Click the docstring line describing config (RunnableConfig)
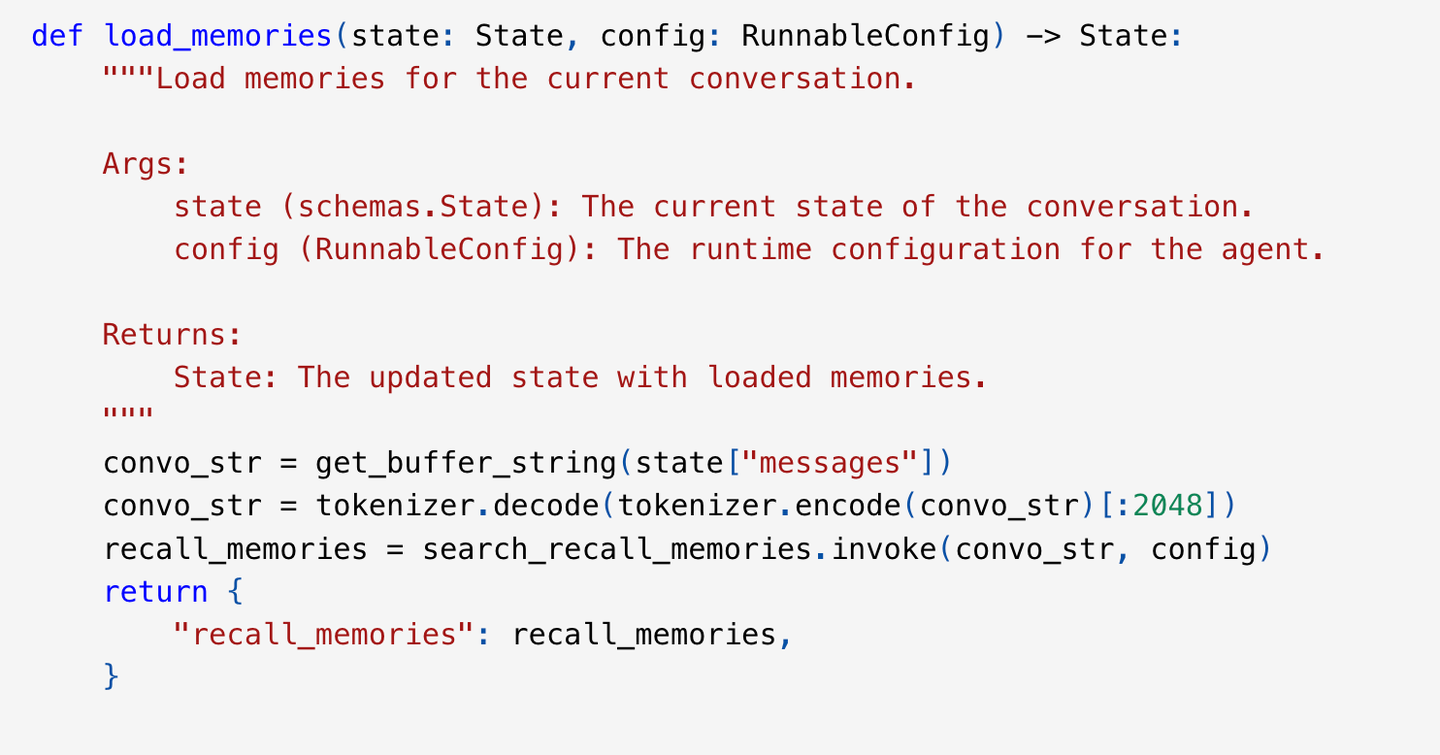1440x755 pixels. pyautogui.click(x=749, y=250)
